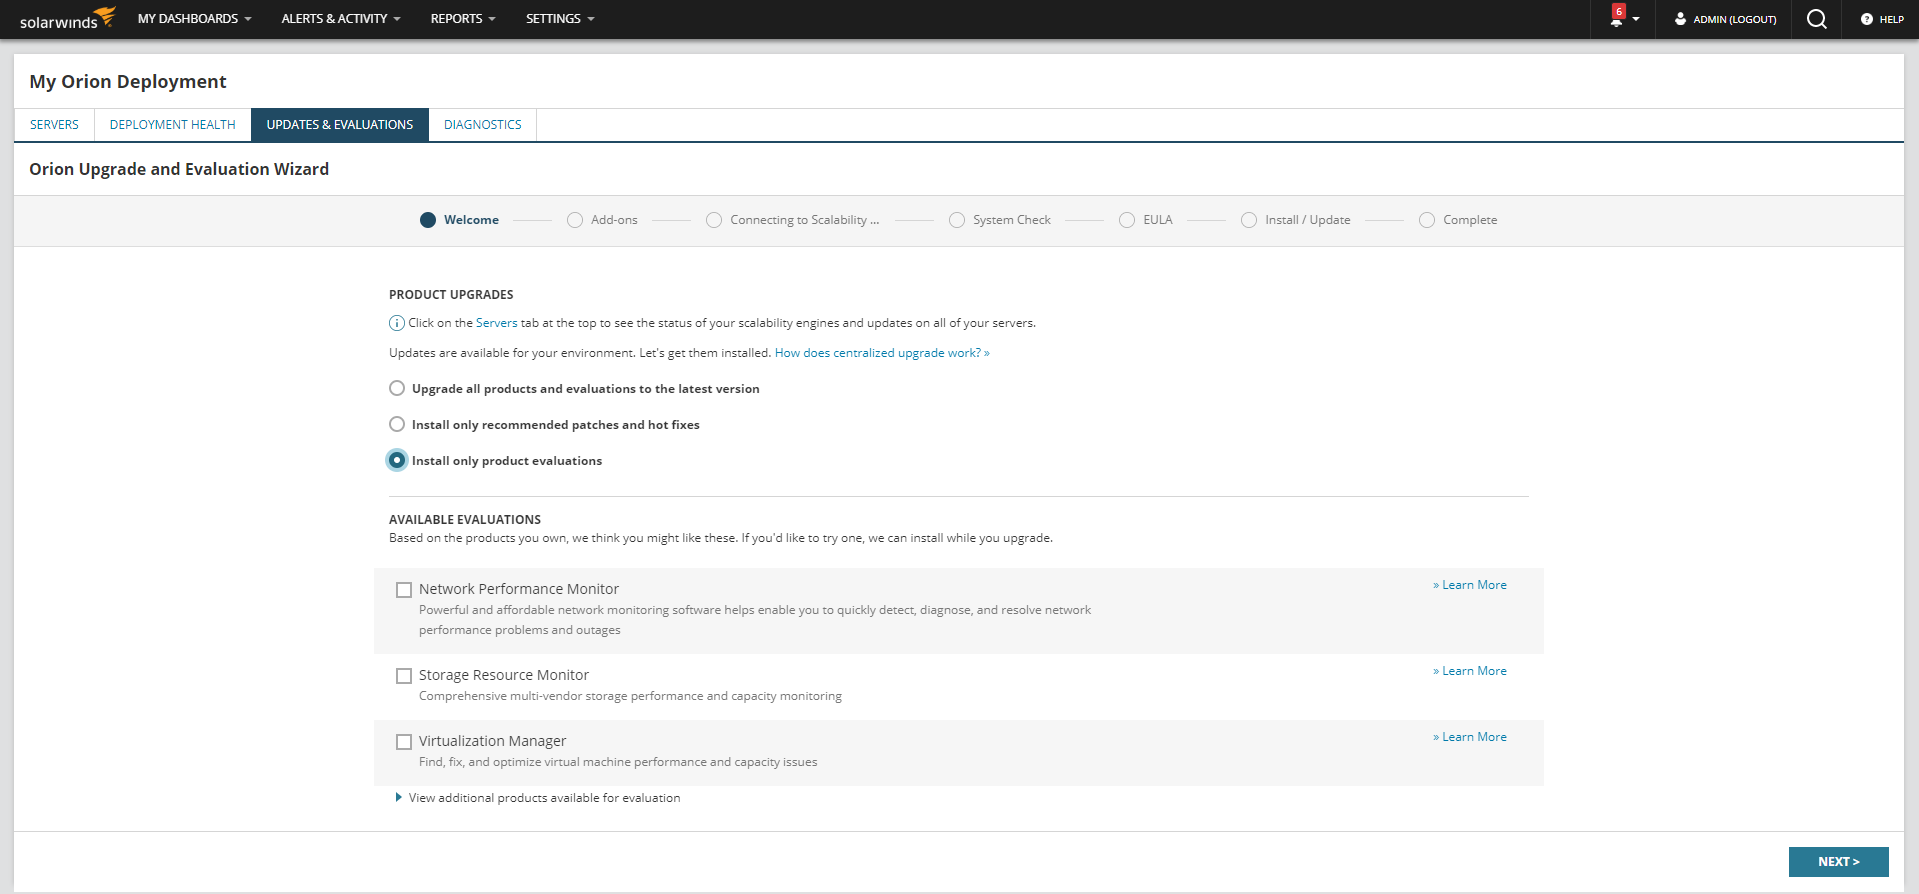Click the admin user icon

coord(1680,19)
